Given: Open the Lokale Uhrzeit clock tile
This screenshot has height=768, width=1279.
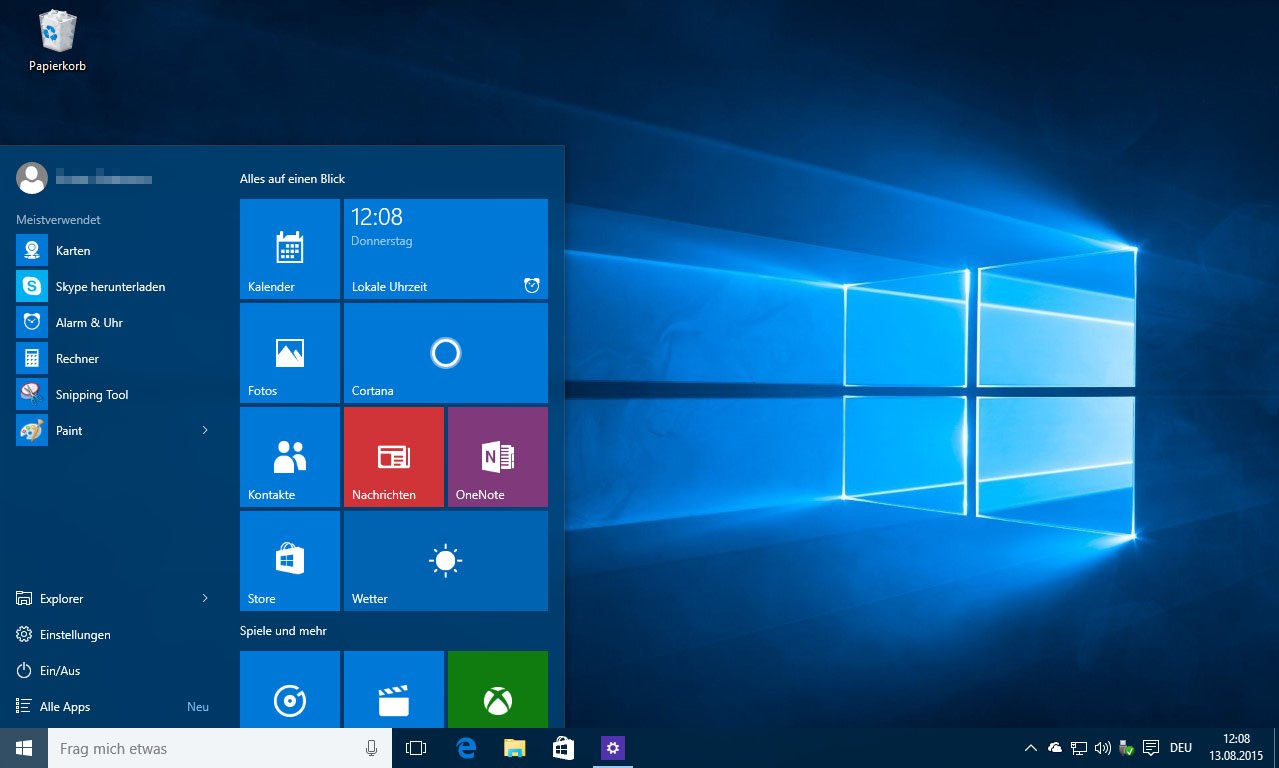Looking at the screenshot, I should click(x=446, y=249).
